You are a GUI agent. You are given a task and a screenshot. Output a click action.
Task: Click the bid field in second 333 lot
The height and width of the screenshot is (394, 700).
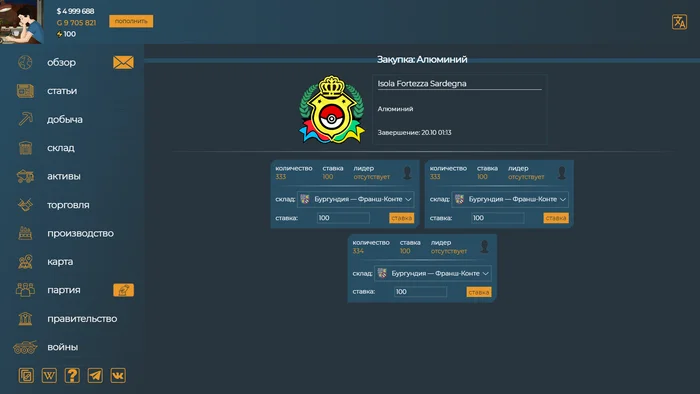click(x=497, y=218)
